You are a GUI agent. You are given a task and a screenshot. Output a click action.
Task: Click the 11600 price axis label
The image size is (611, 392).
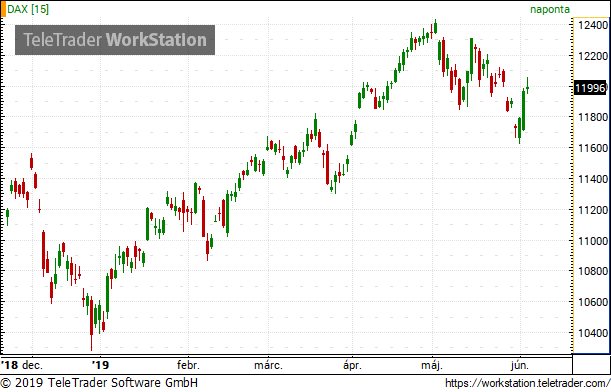coord(593,148)
